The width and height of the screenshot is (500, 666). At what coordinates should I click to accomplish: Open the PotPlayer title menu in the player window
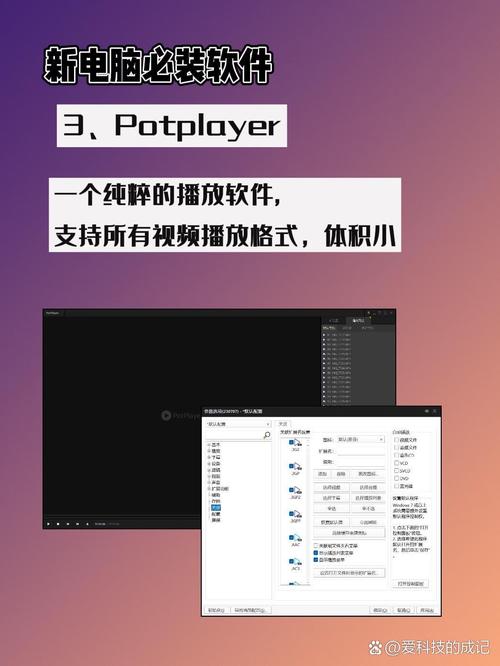(53, 313)
